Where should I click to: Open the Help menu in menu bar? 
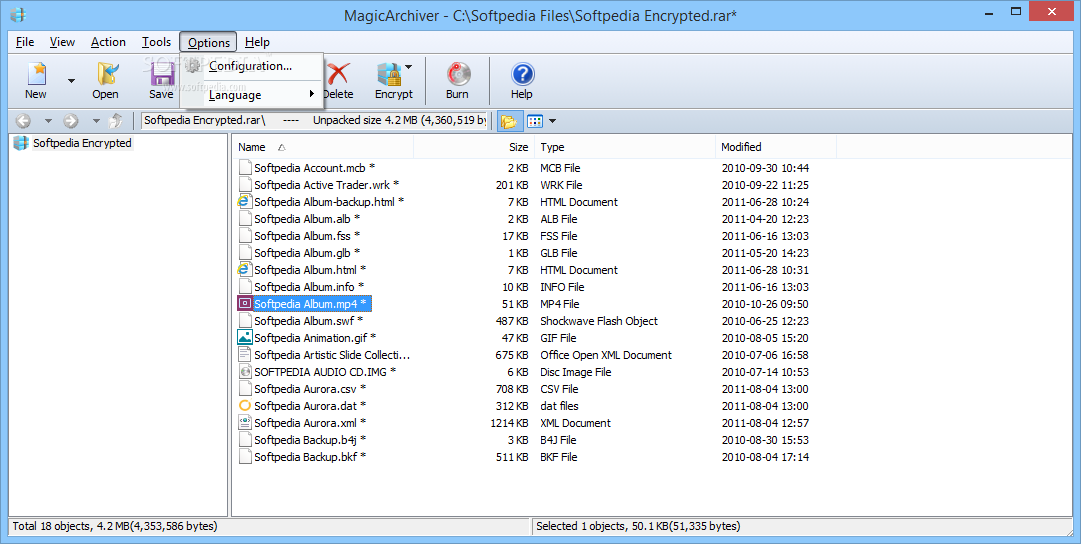pos(257,42)
